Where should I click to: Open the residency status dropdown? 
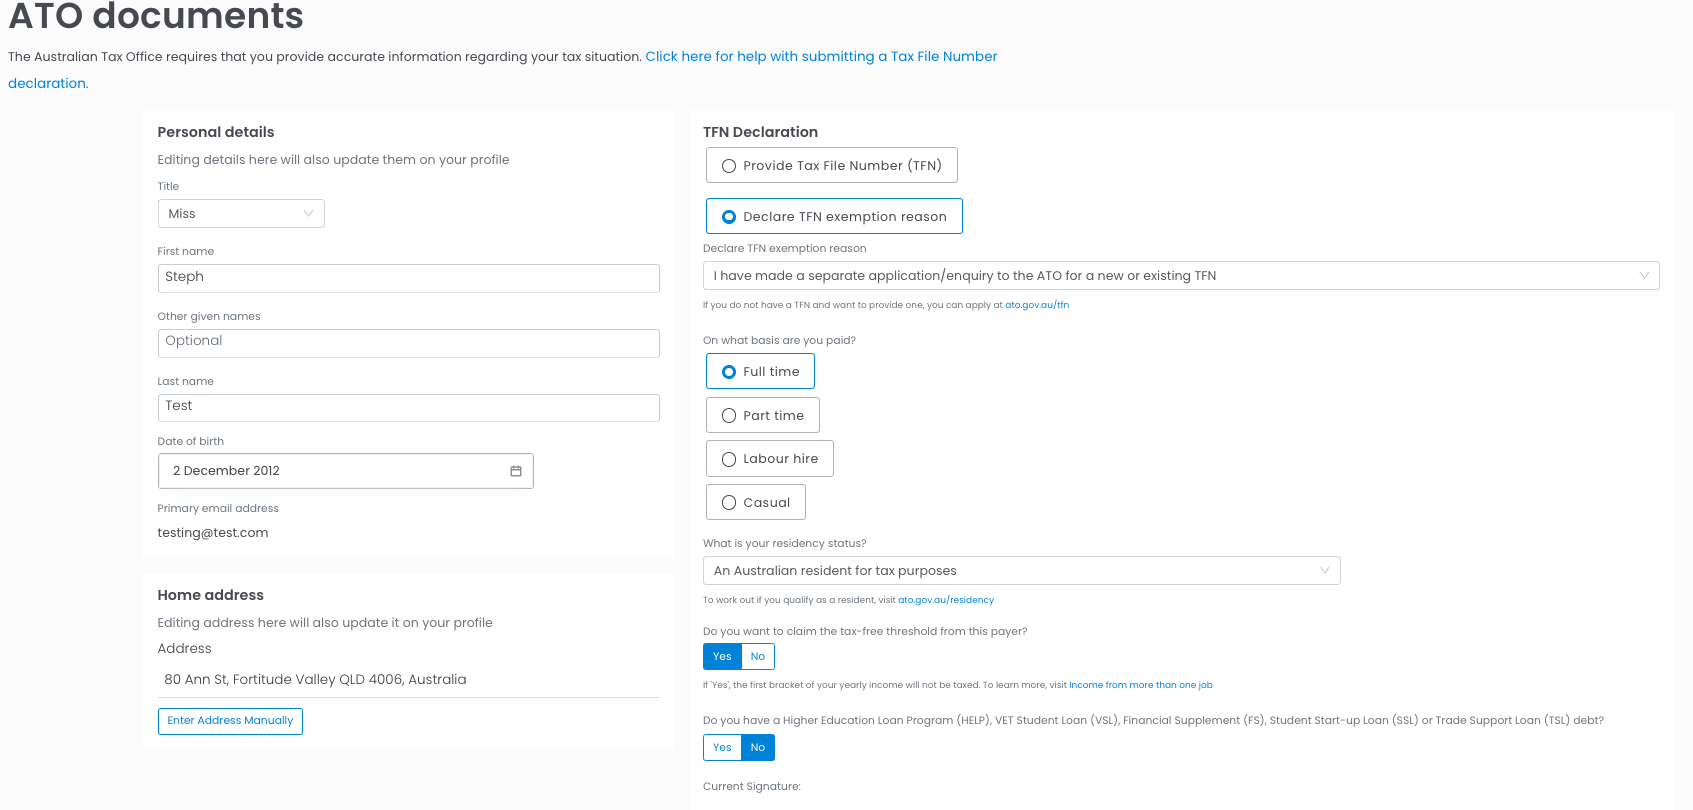pyautogui.click(x=1021, y=571)
